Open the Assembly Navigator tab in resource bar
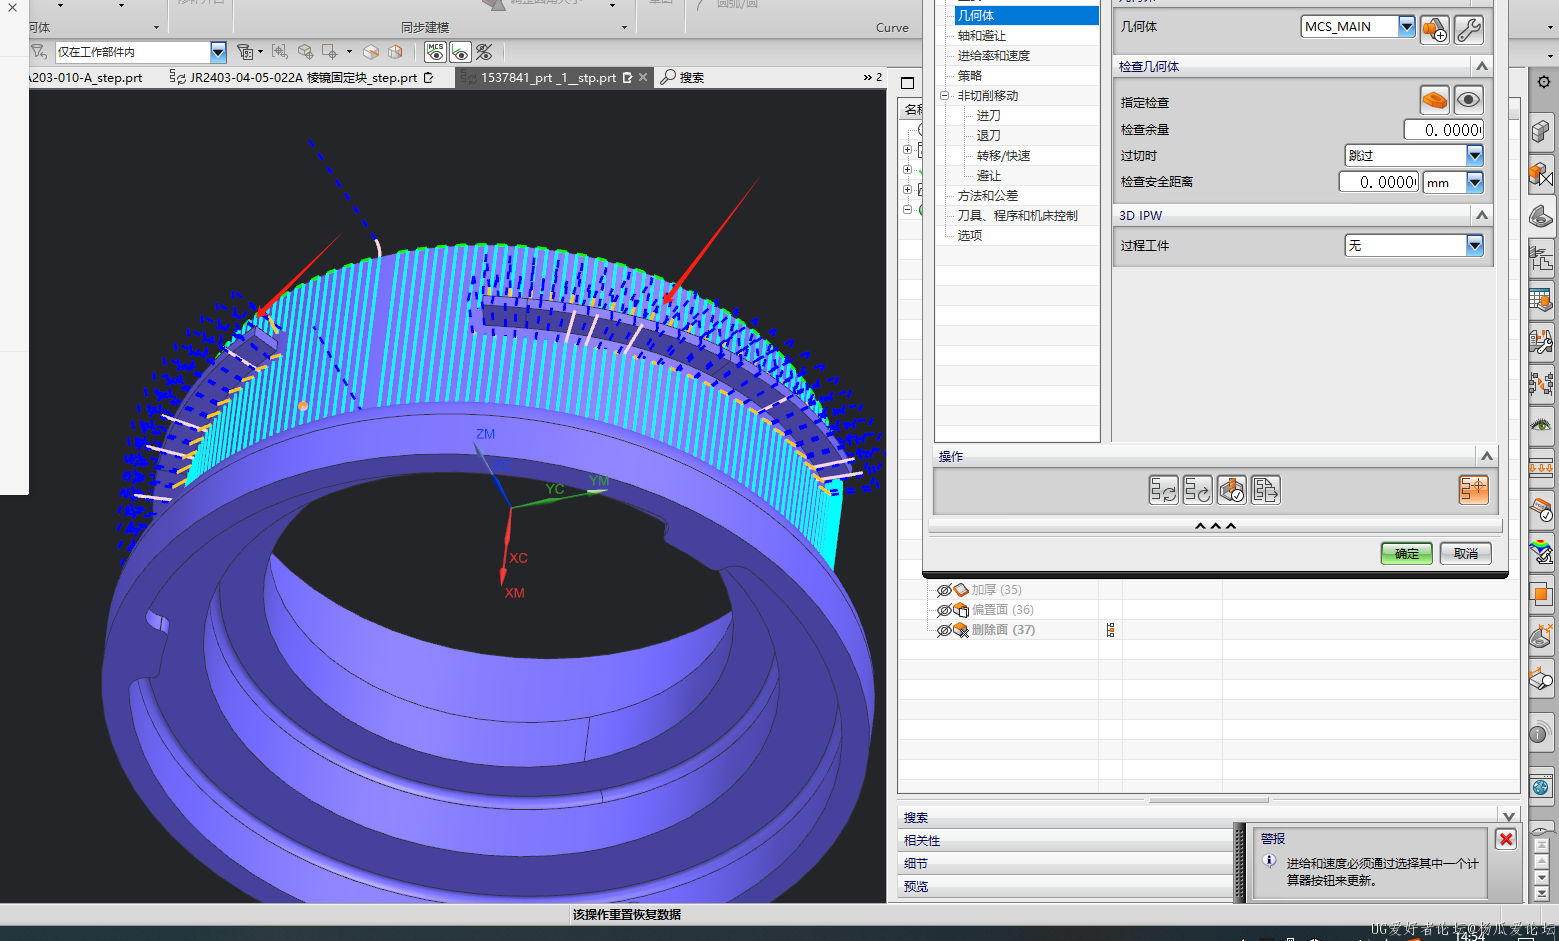This screenshot has width=1559, height=941. coord(1541,132)
